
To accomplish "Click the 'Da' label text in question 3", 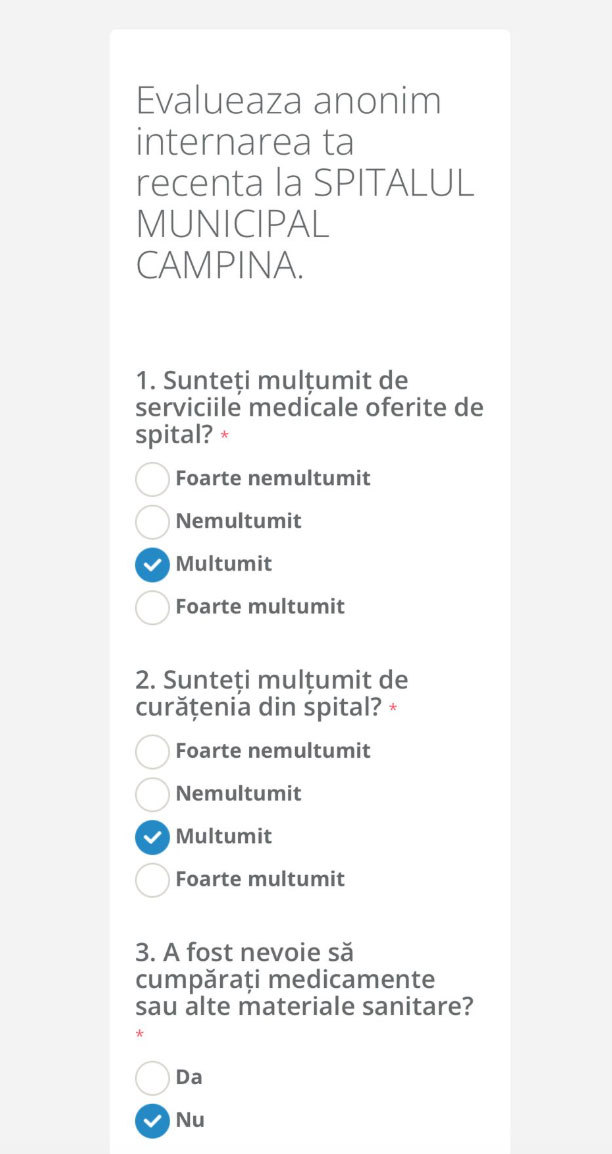I will click(x=189, y=1077).
